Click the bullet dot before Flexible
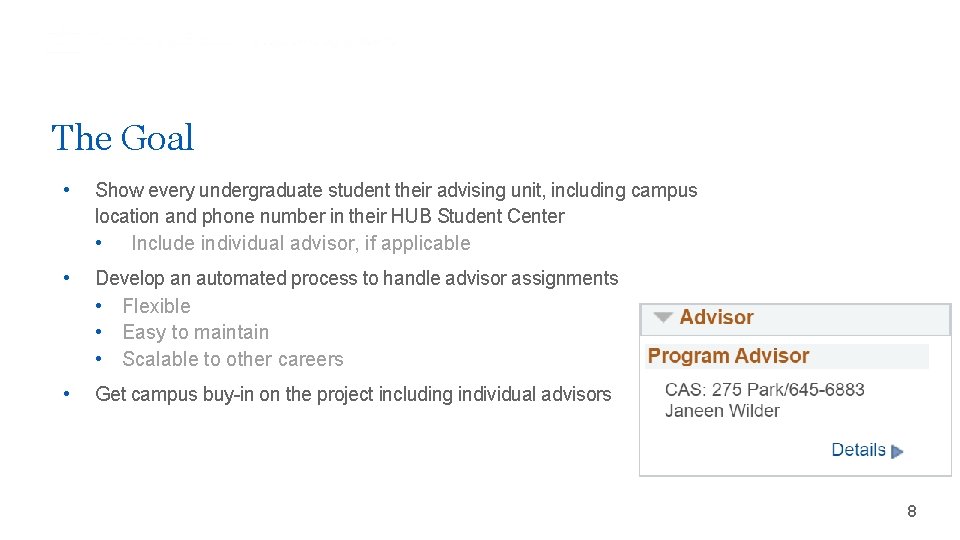Image resolution: width=960 pixels, height=540 pixels. (99, 306)
